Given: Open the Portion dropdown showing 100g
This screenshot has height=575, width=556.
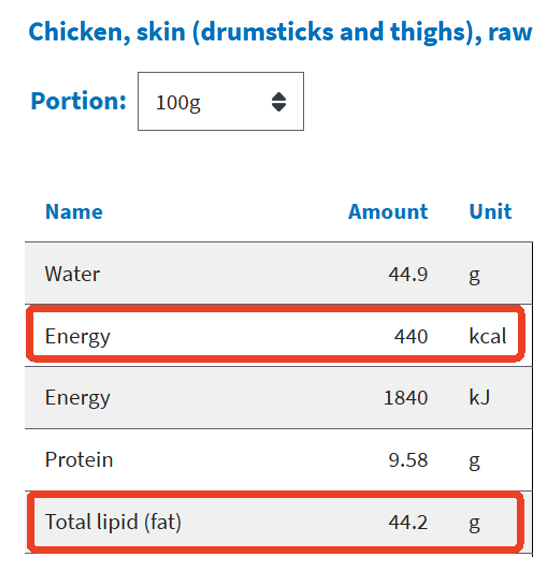Looking at the screenshot, I should [x=220, y=101].
